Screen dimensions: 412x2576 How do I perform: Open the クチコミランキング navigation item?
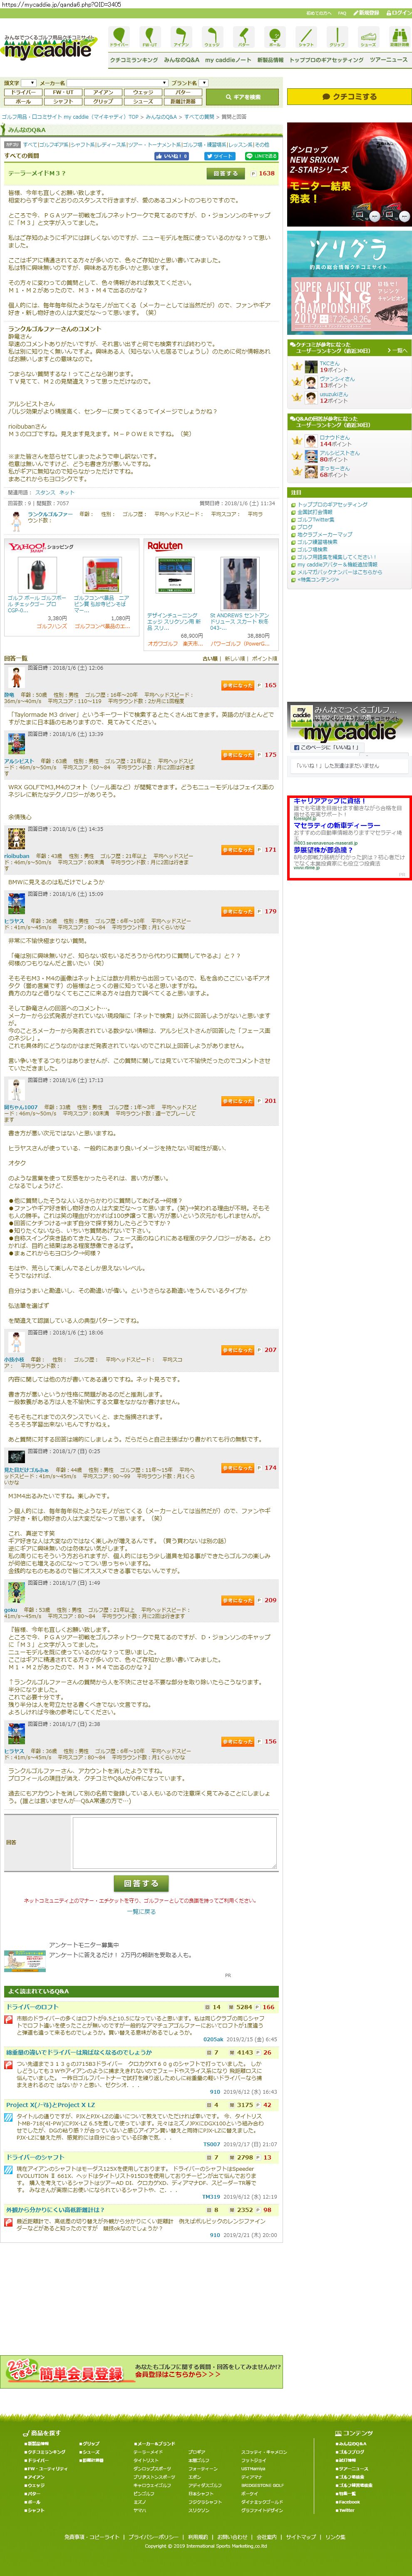[134, 60]
